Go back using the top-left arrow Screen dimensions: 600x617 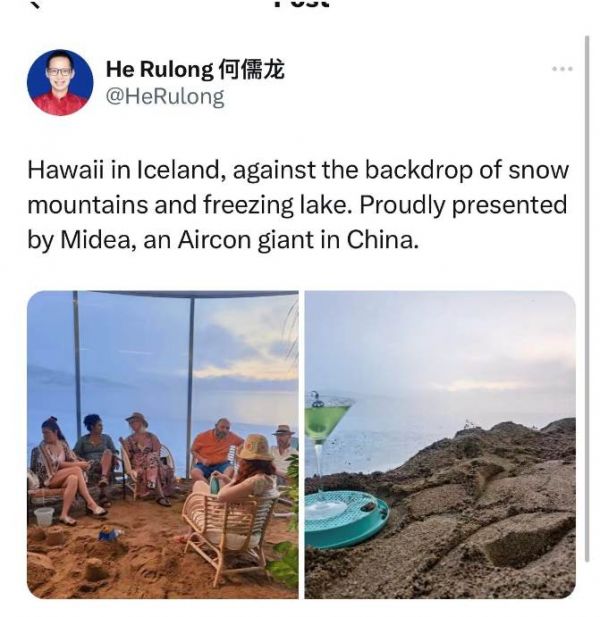coord(35,4)
